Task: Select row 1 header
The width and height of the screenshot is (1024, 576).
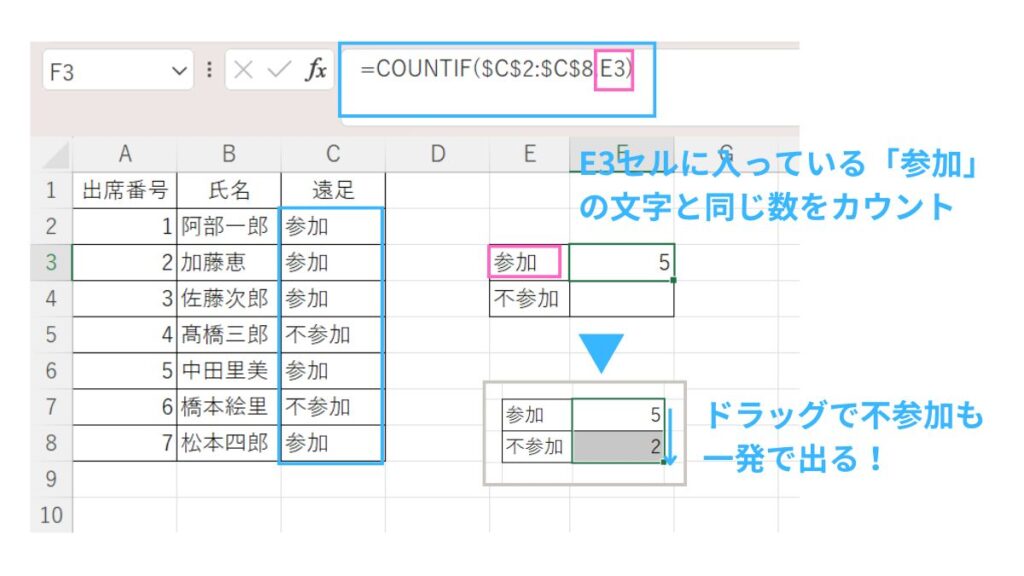Action: [51, 190]
